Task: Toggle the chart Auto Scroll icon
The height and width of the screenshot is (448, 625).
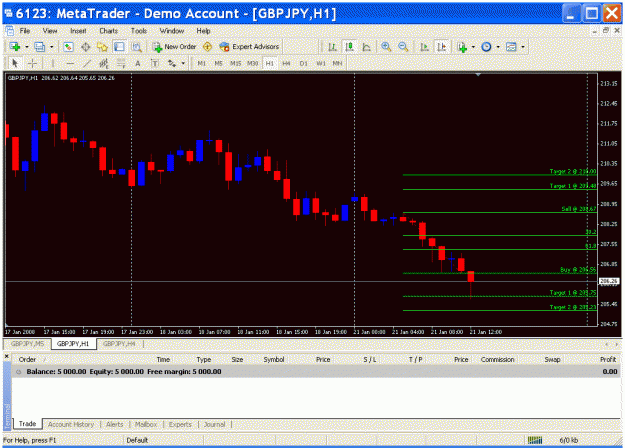Action: (424, 47)
